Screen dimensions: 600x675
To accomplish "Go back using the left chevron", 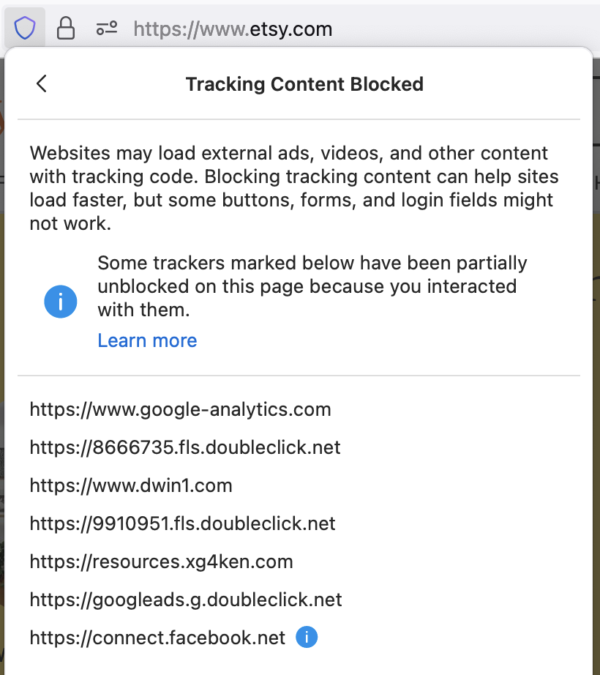I will click(41, 84).
